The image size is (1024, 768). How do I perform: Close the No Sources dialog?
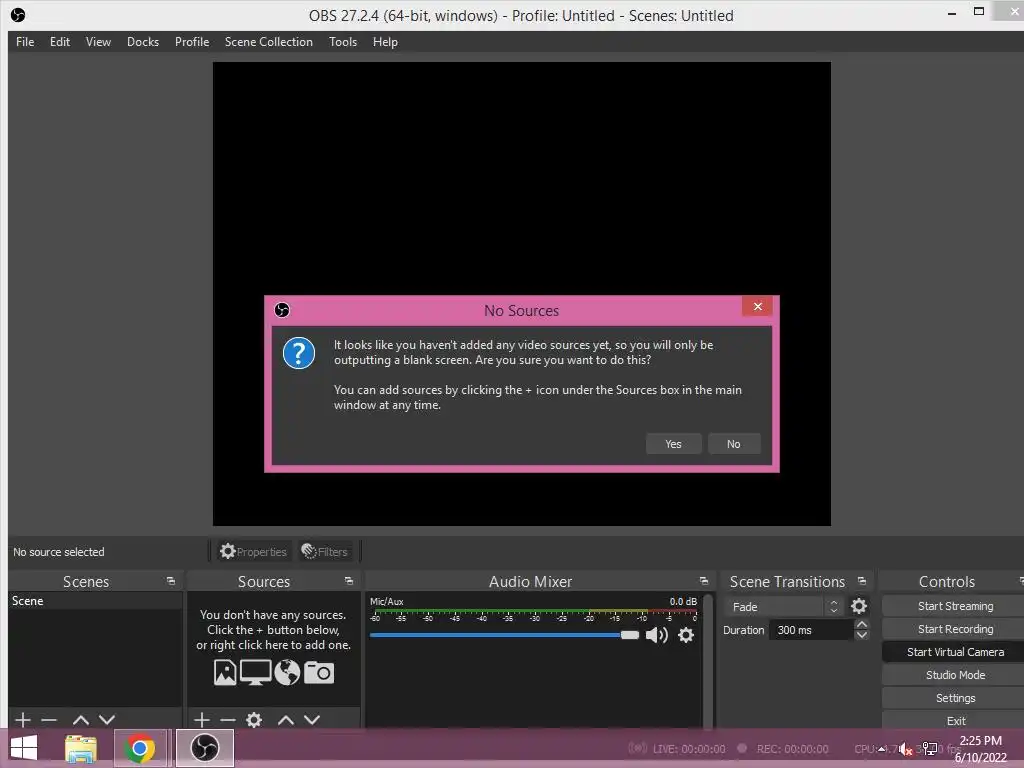tap(758, 306)
